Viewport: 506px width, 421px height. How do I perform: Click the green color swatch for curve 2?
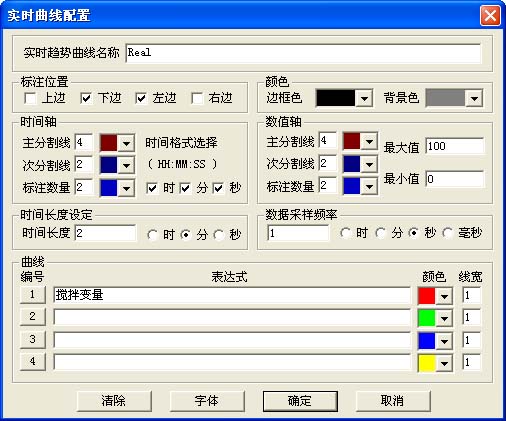[427, 318]
